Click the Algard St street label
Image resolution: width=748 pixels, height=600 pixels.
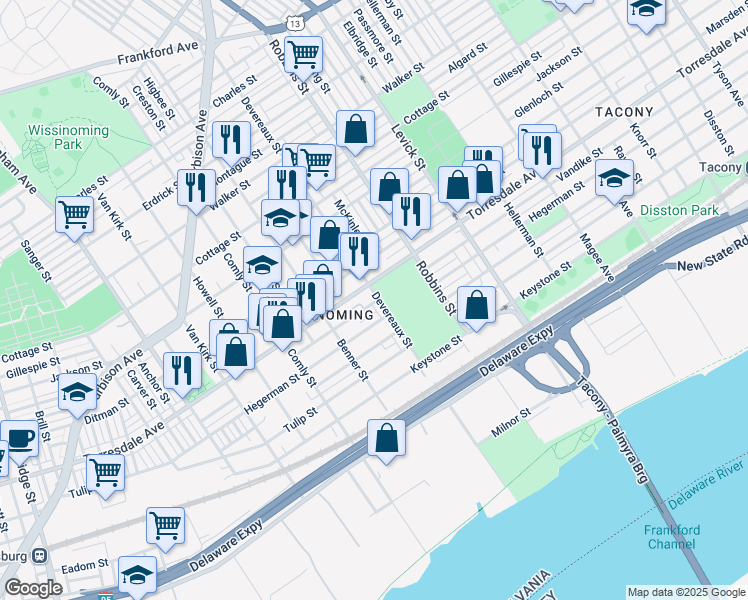pos(467,57)
